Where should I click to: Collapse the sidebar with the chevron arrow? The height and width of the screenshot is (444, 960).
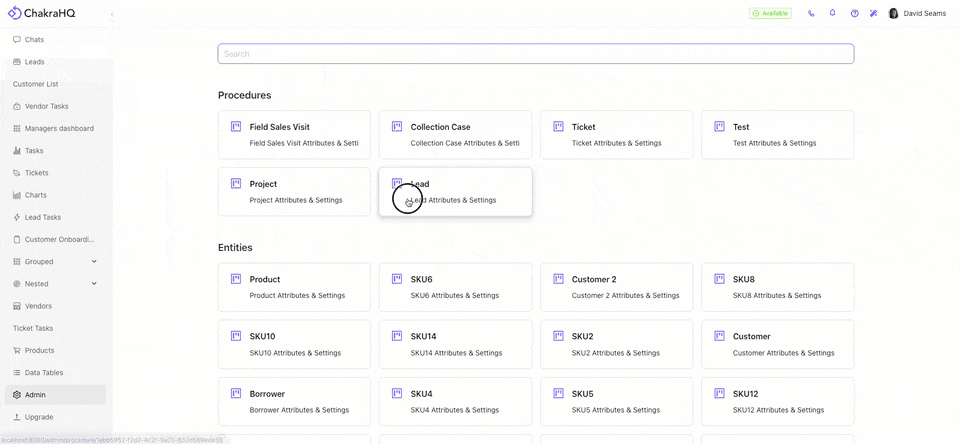pyautogui.click(x=112, y=14)
